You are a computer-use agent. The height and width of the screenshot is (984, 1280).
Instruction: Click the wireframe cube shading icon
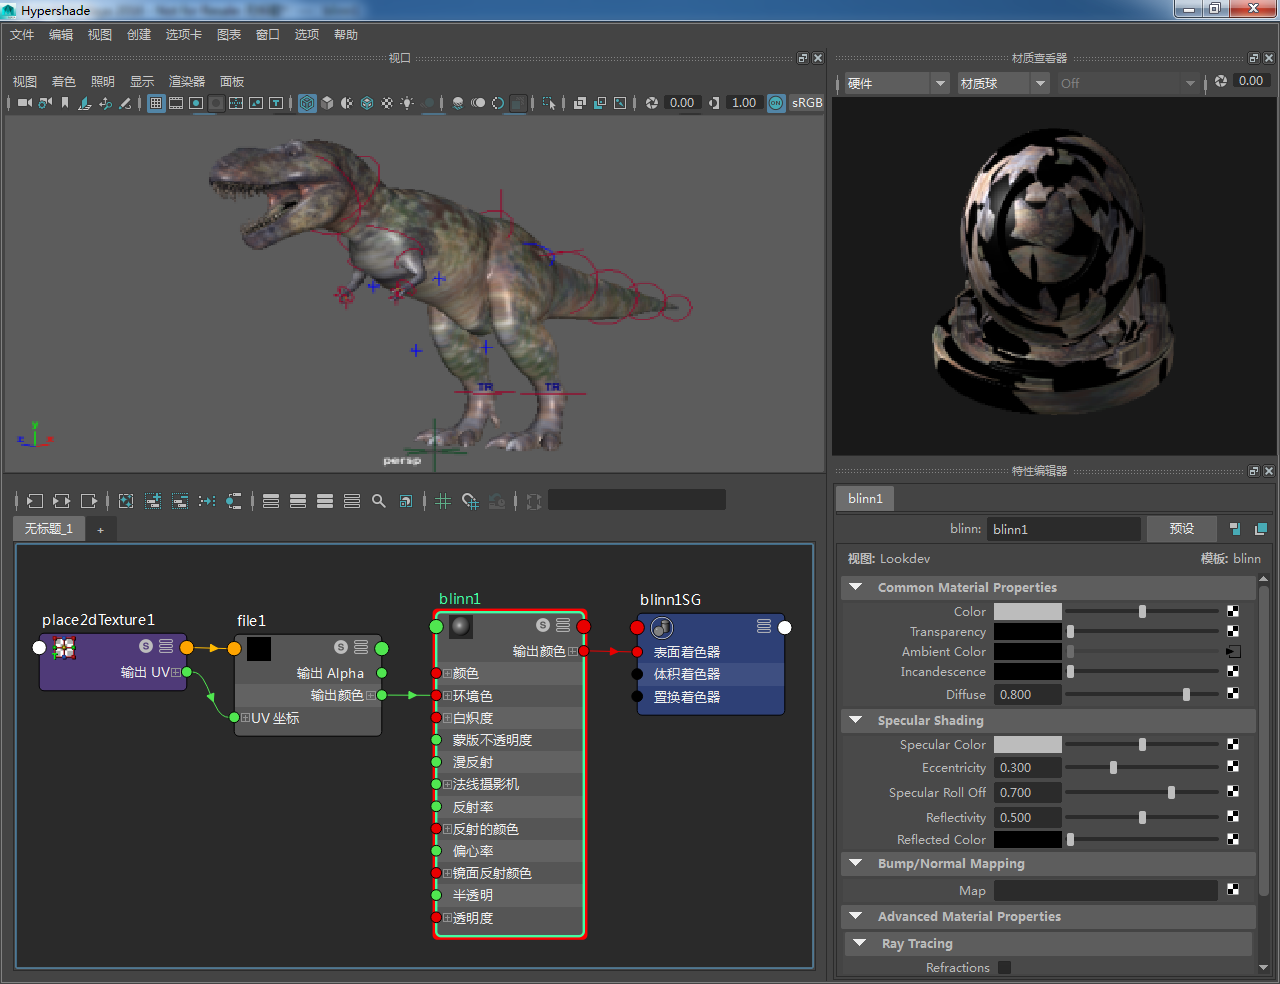pyautogui.click(x=307, y=103)
